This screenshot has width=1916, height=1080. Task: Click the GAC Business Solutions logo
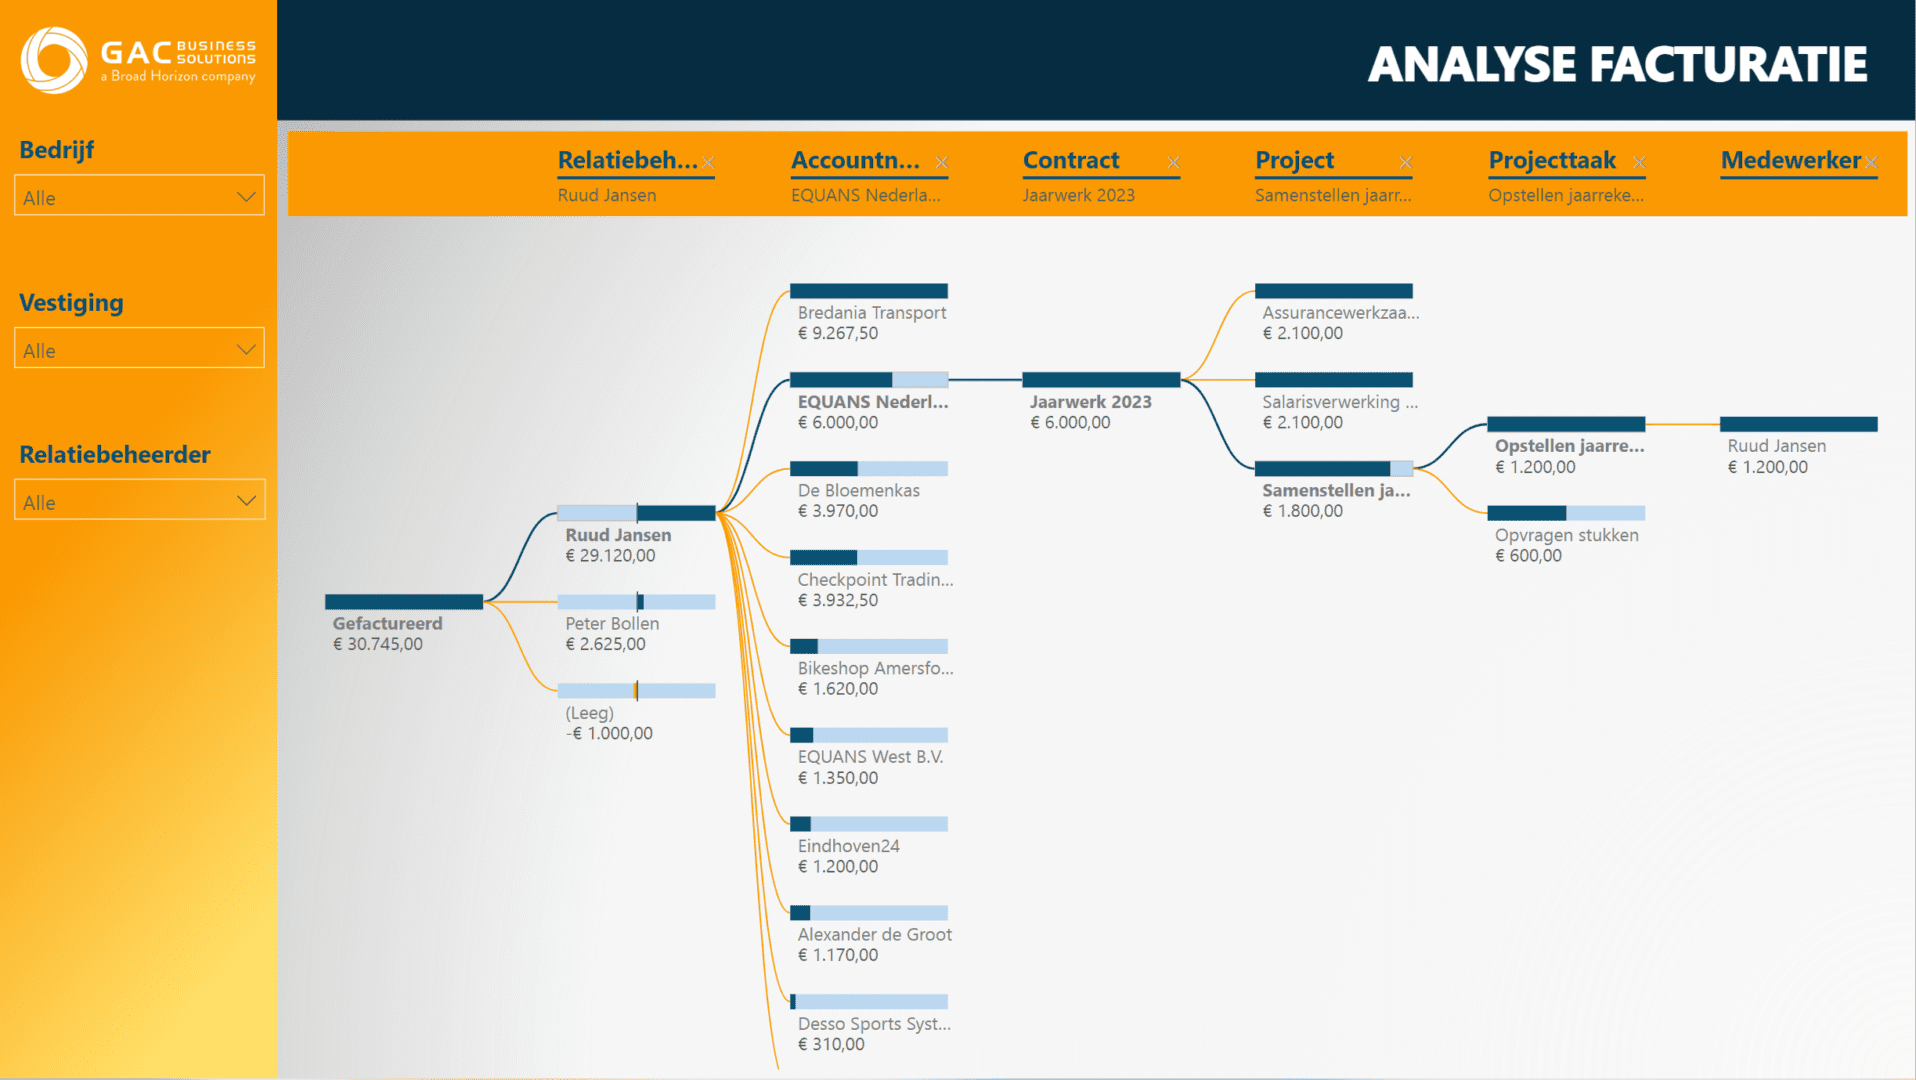[138, 60]
